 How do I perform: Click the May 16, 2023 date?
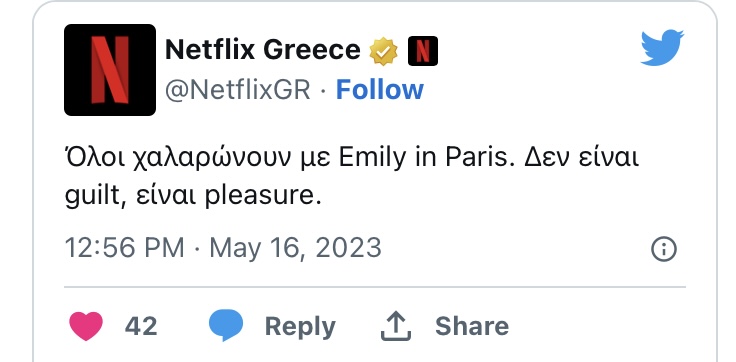(x=295, y=248)
